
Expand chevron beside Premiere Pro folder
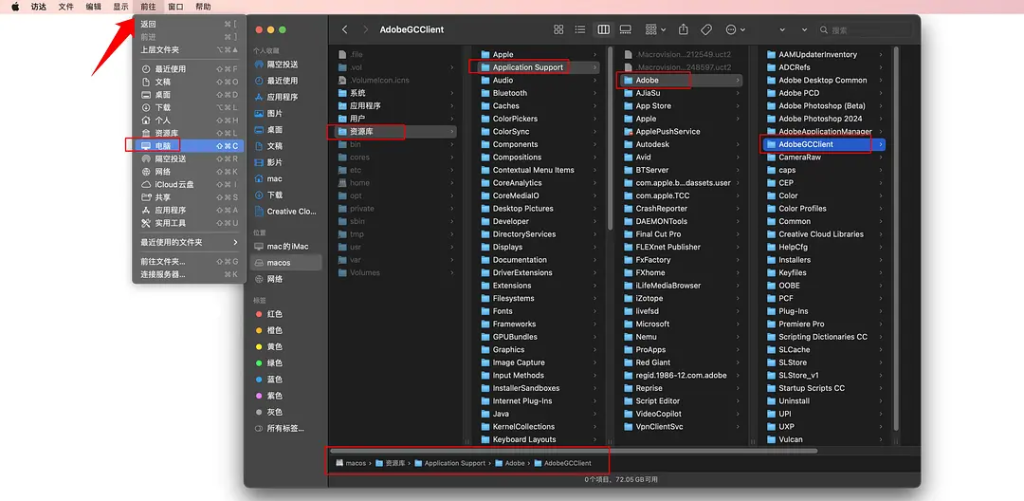pos(881,324)
